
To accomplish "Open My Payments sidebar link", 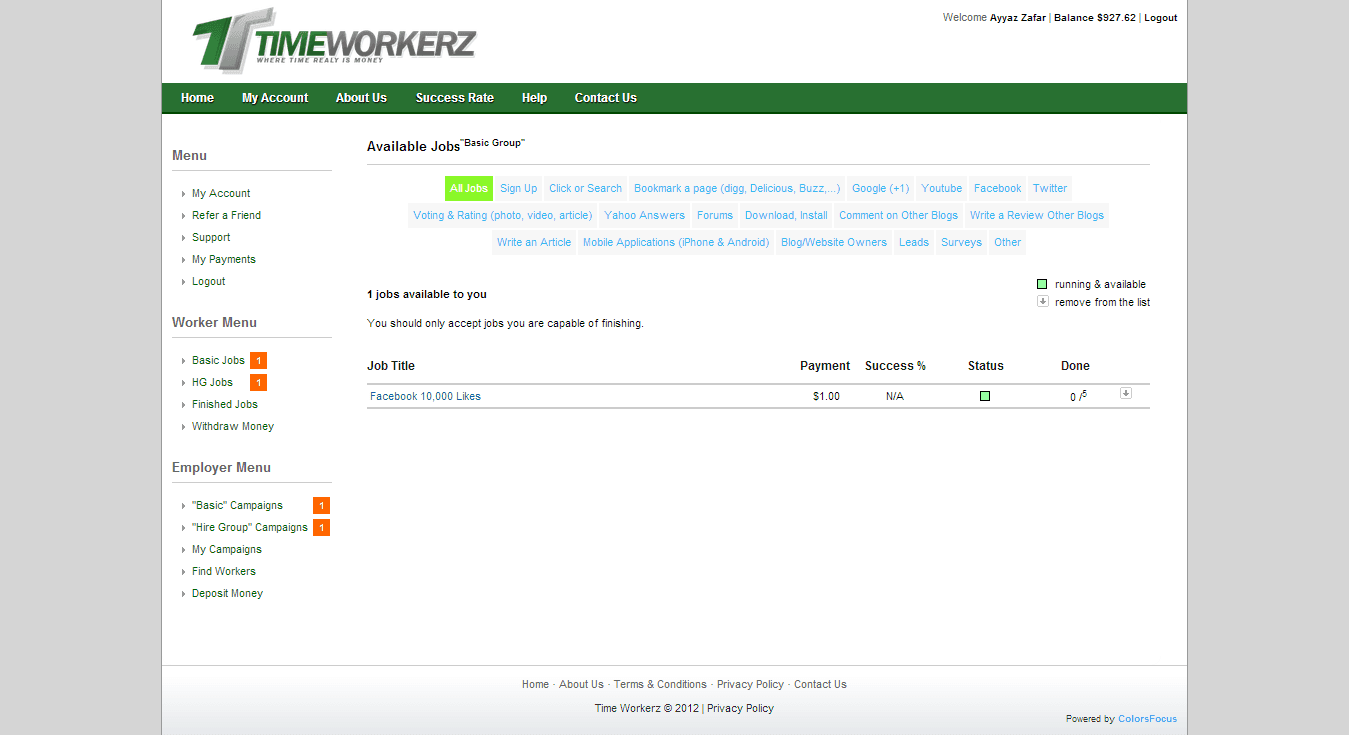I will click(224, 260).
